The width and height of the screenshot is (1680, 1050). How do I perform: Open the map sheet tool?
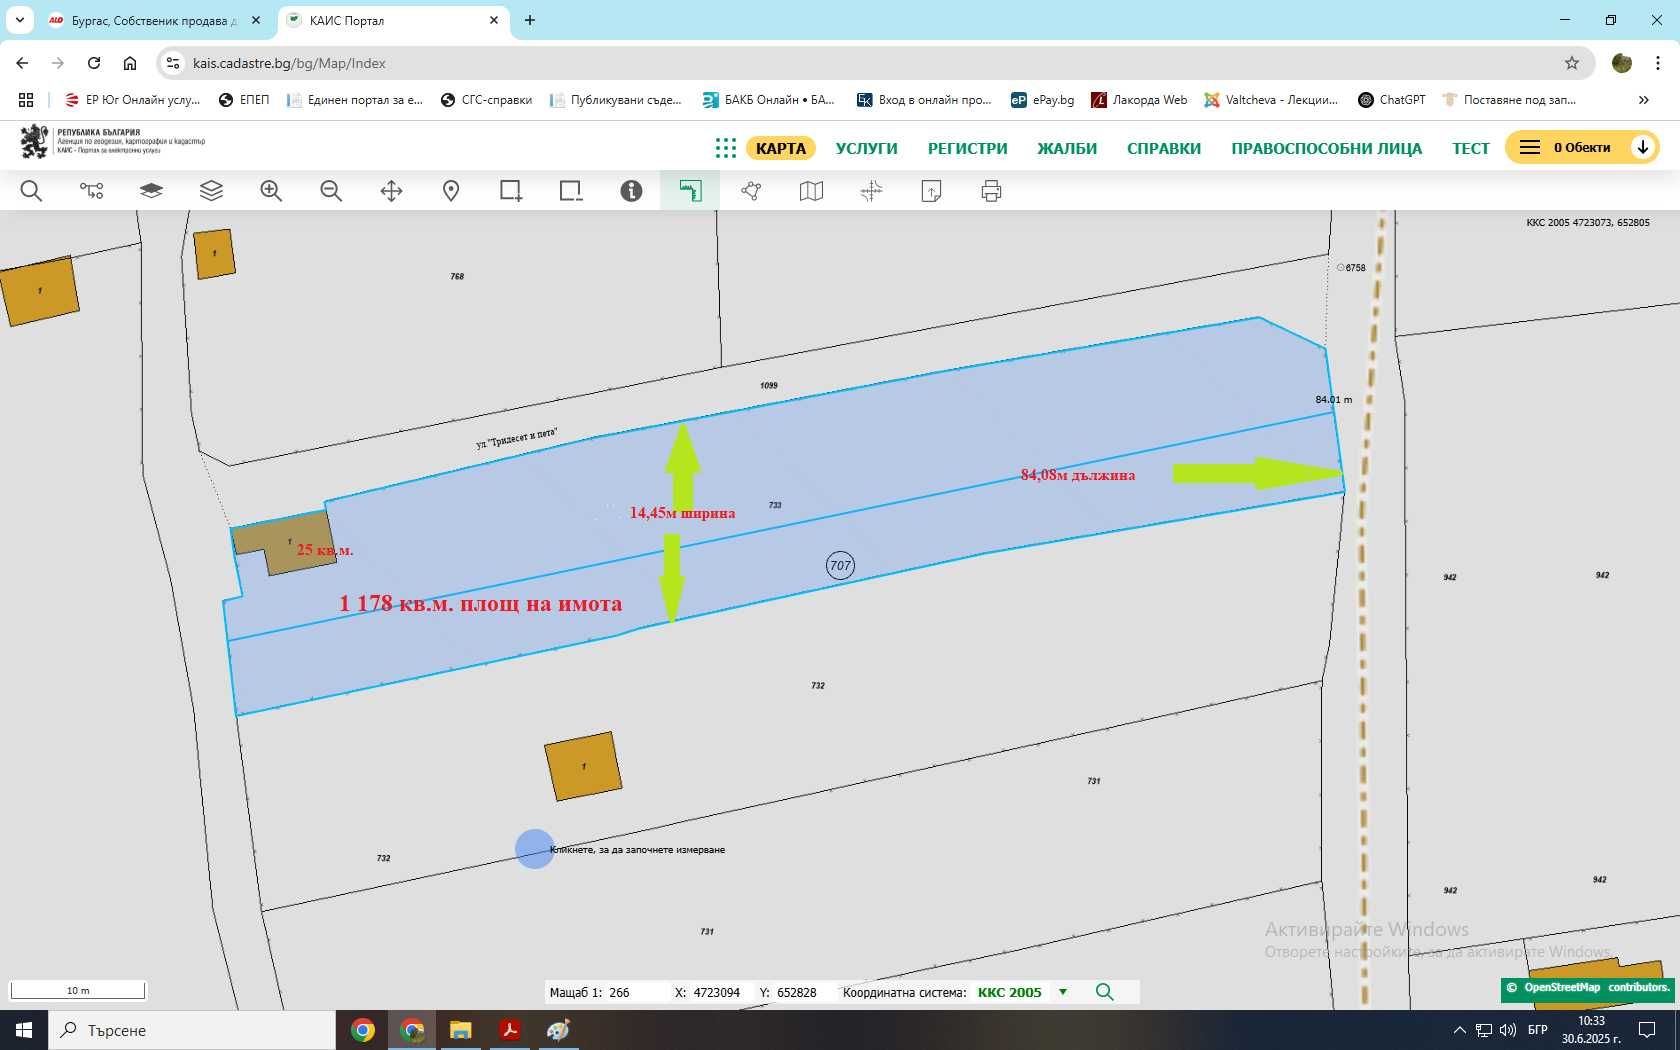click(811, 191)
